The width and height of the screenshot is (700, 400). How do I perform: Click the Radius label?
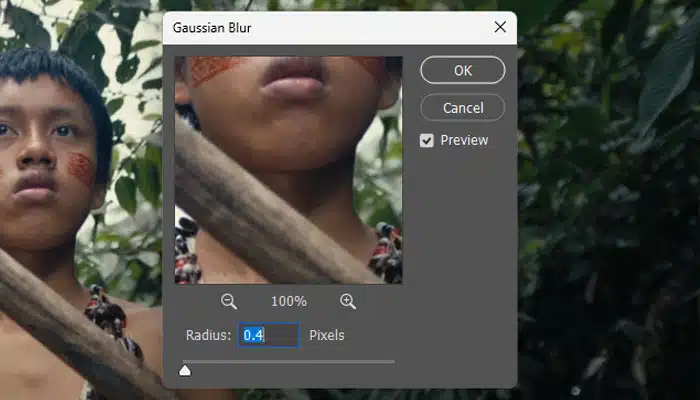pyautogui.click(x=208, y=336)
